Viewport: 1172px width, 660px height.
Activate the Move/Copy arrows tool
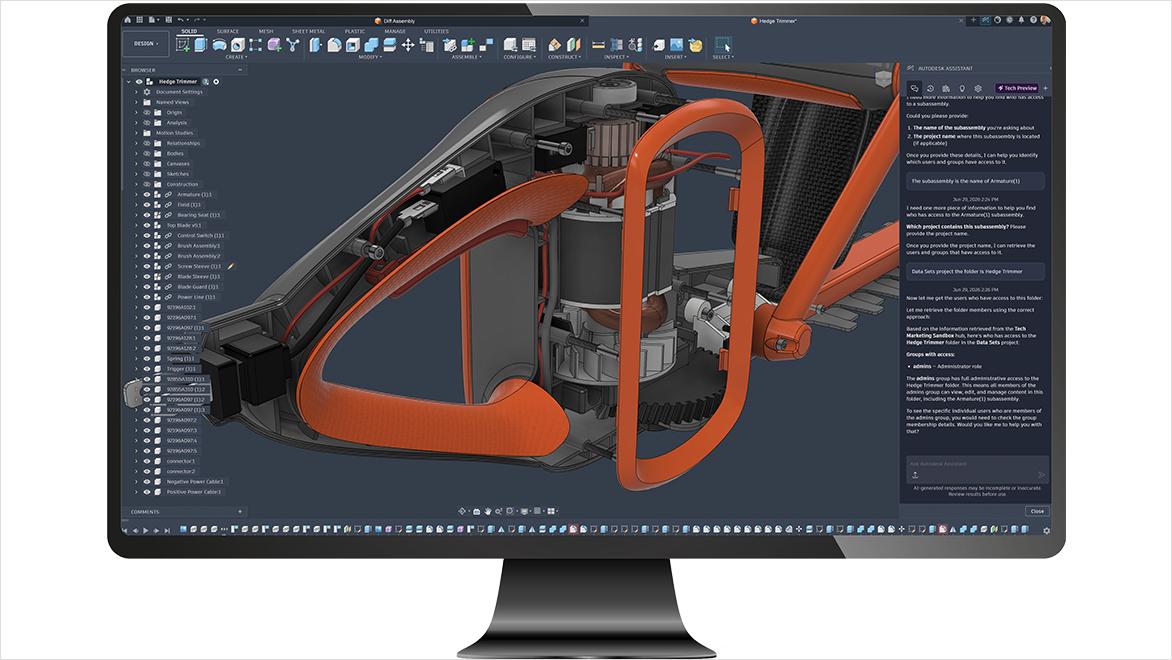[x=408, y=45]
